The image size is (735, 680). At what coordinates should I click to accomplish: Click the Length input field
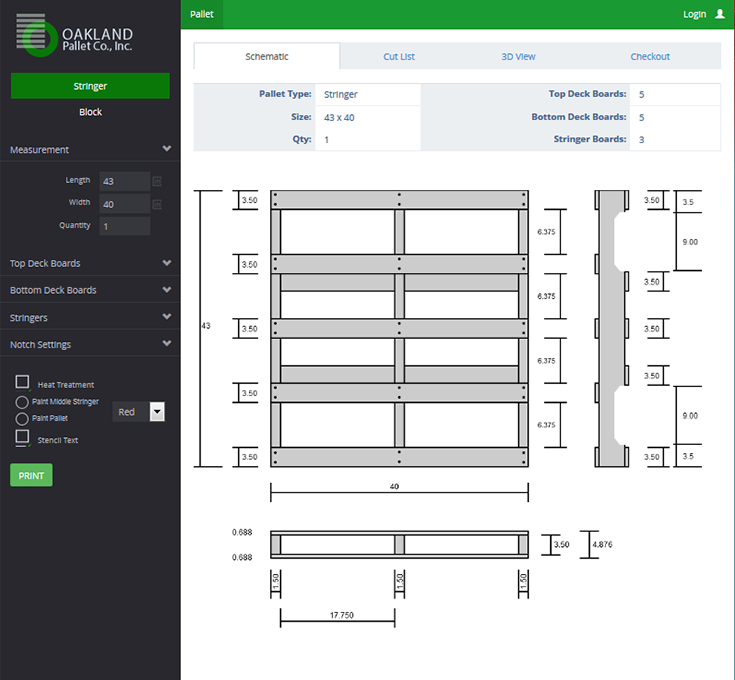pos(125,181)
